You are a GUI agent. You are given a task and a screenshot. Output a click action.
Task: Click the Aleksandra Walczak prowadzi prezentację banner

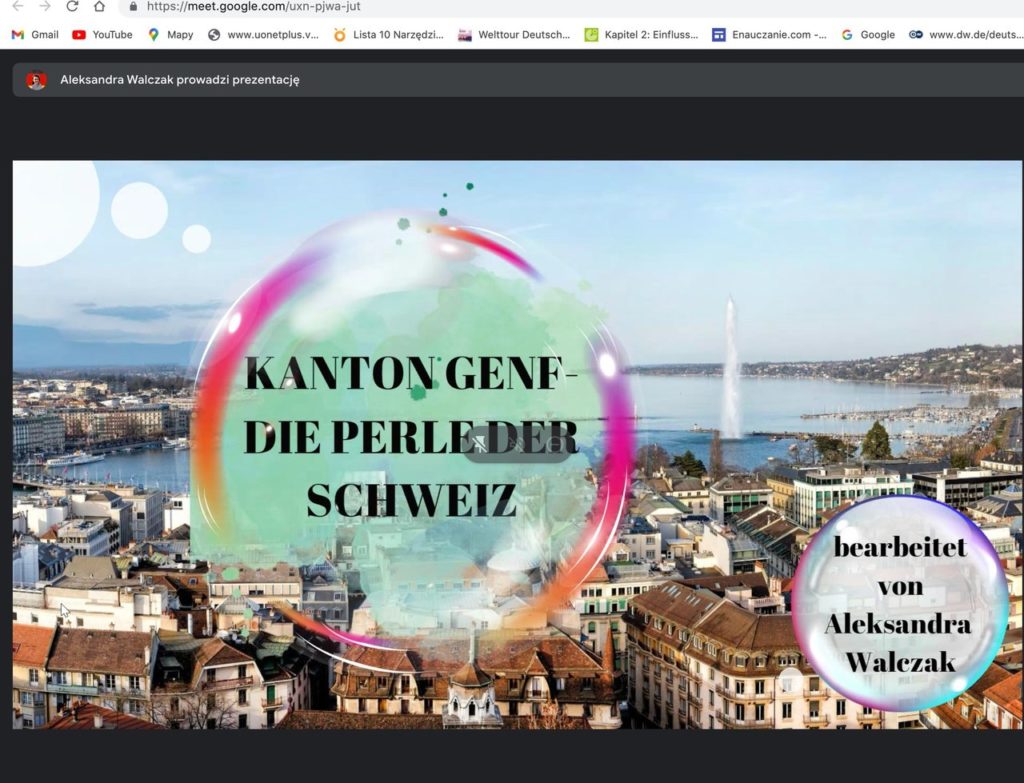(180, 80)
